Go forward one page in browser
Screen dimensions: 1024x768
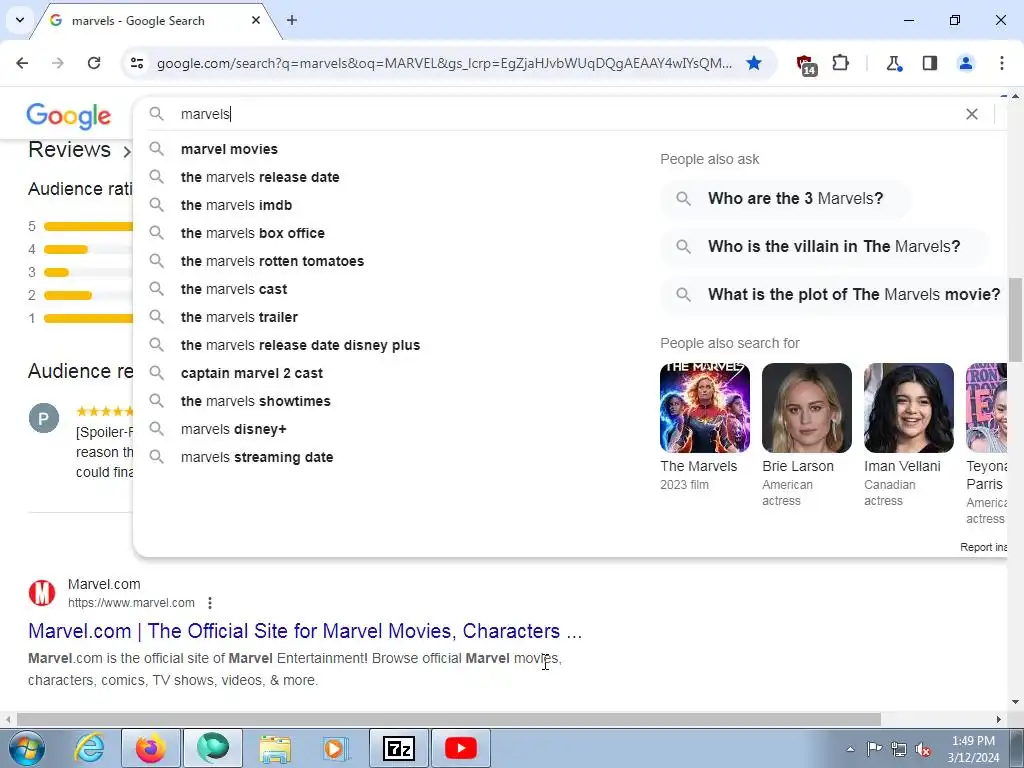pos(58,63)
